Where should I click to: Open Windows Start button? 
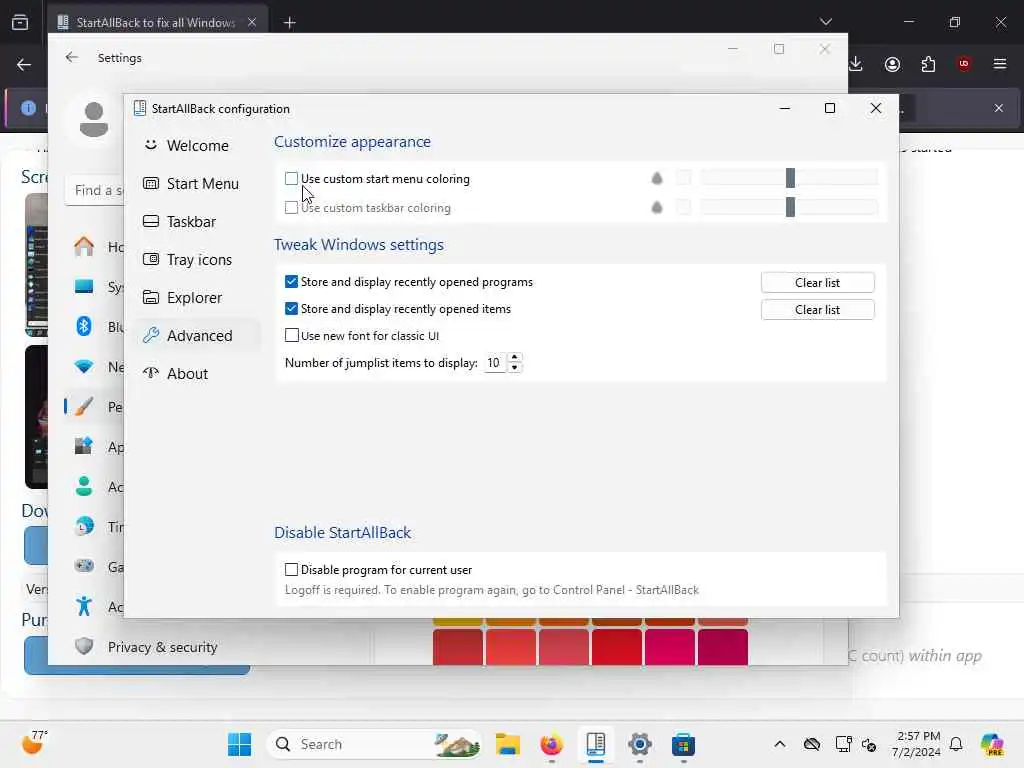240,744
